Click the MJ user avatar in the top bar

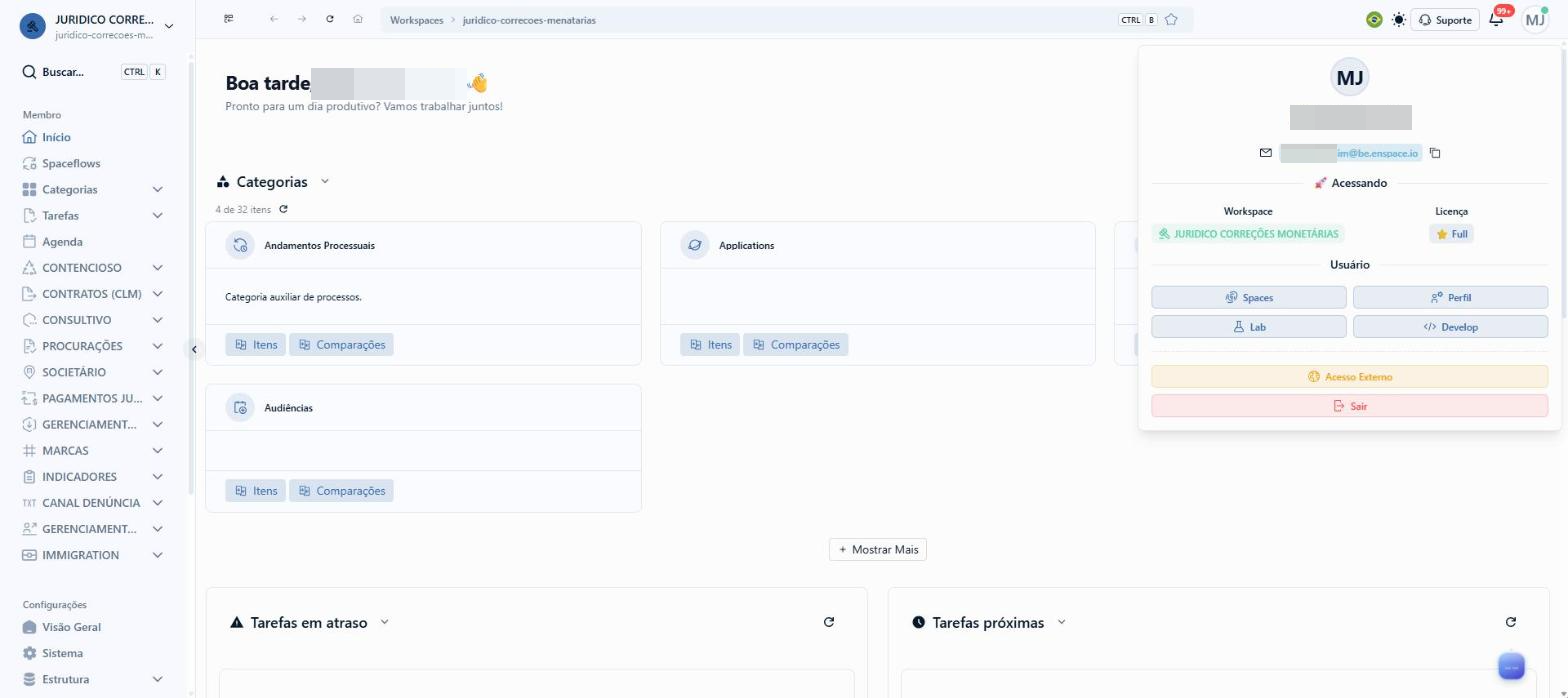pos(1535,20)
